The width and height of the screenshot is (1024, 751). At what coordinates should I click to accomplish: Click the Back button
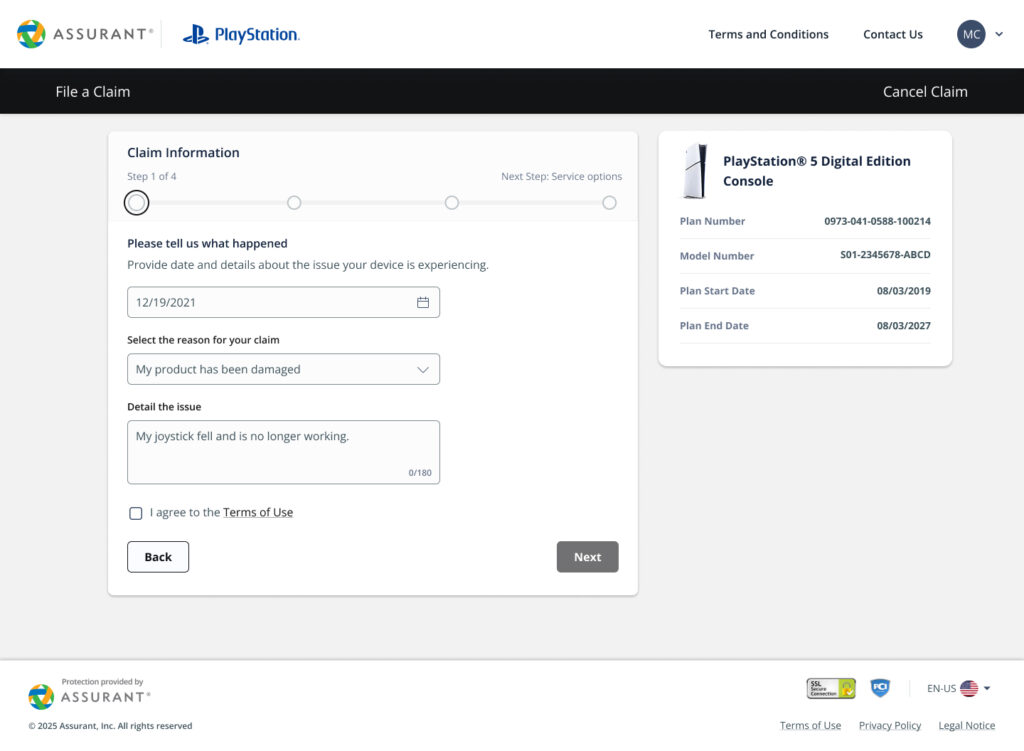coord(158,557)
